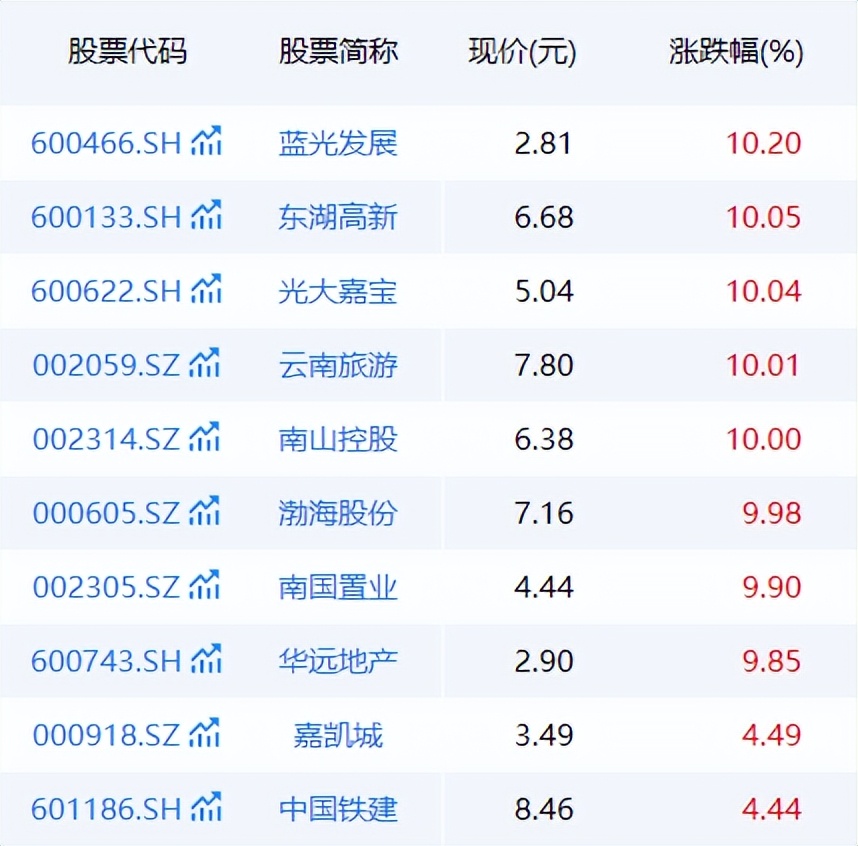Click chart icon beside 000918.SZ

point(206,733)
